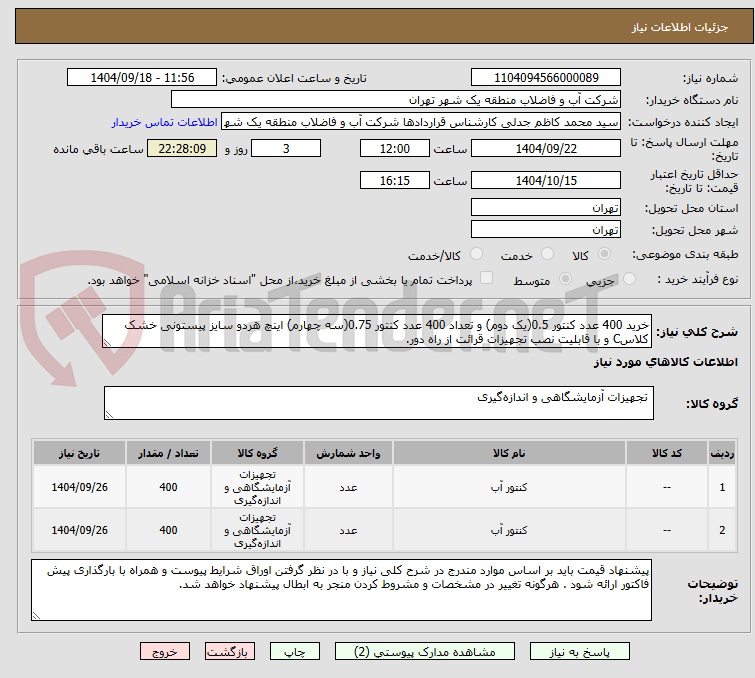
Task: Click کنتور آب in row 1
Action: (x=509, y=487)
